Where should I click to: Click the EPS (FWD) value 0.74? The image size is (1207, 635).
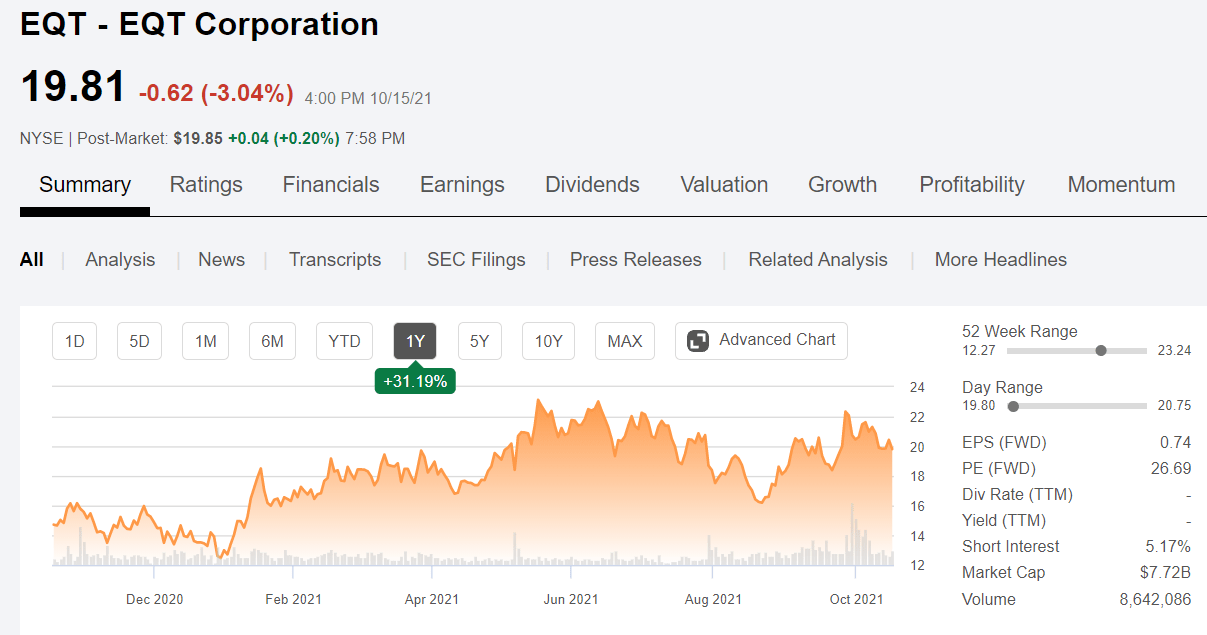1177,442
